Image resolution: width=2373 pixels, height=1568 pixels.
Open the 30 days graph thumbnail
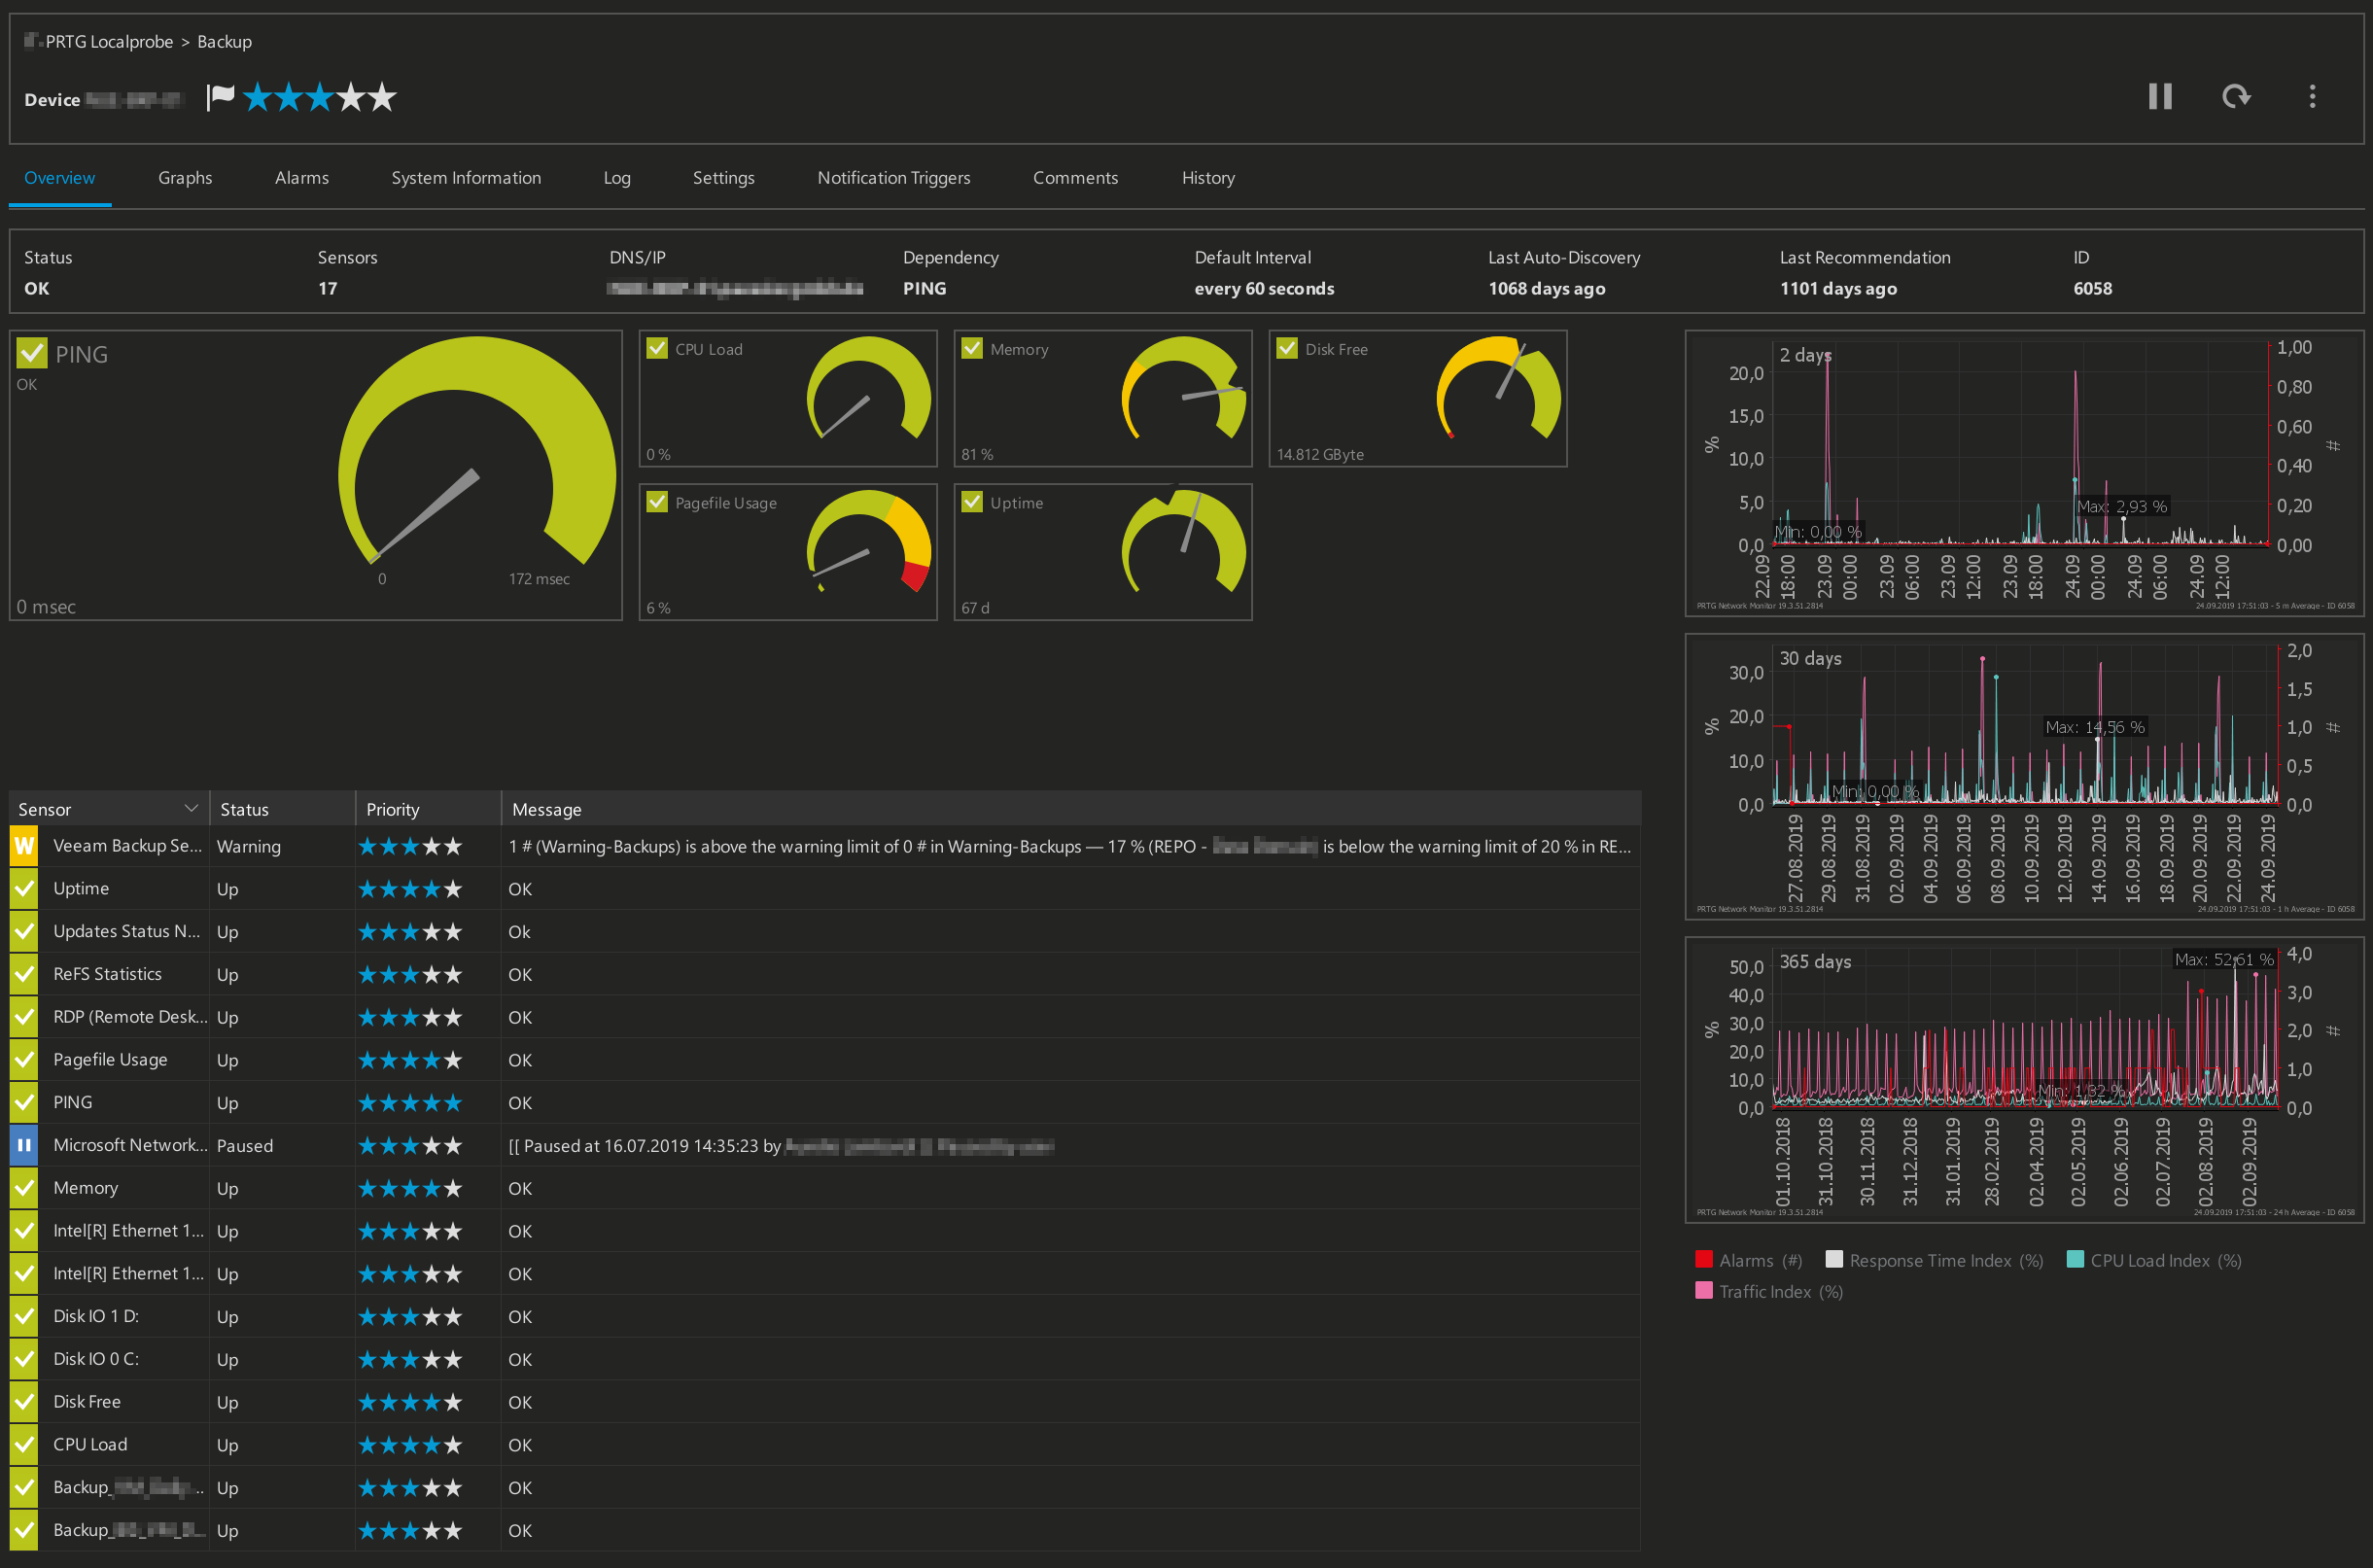point(2024,776)
